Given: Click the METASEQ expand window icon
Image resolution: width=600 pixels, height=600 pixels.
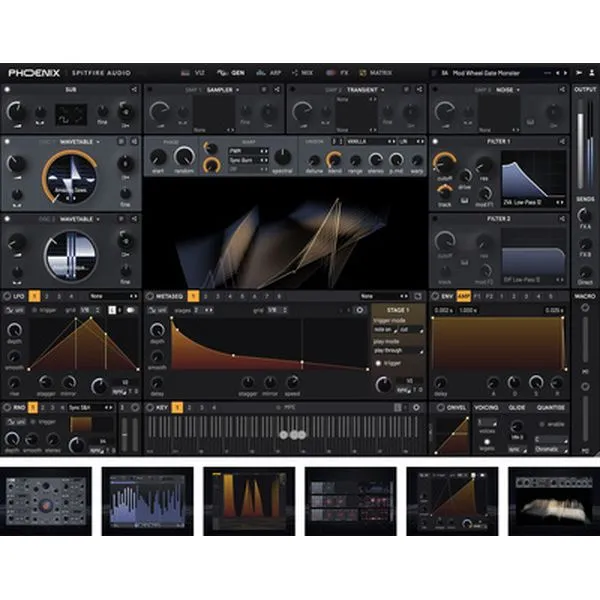Looking at the screenshot, I should (418, 296).
